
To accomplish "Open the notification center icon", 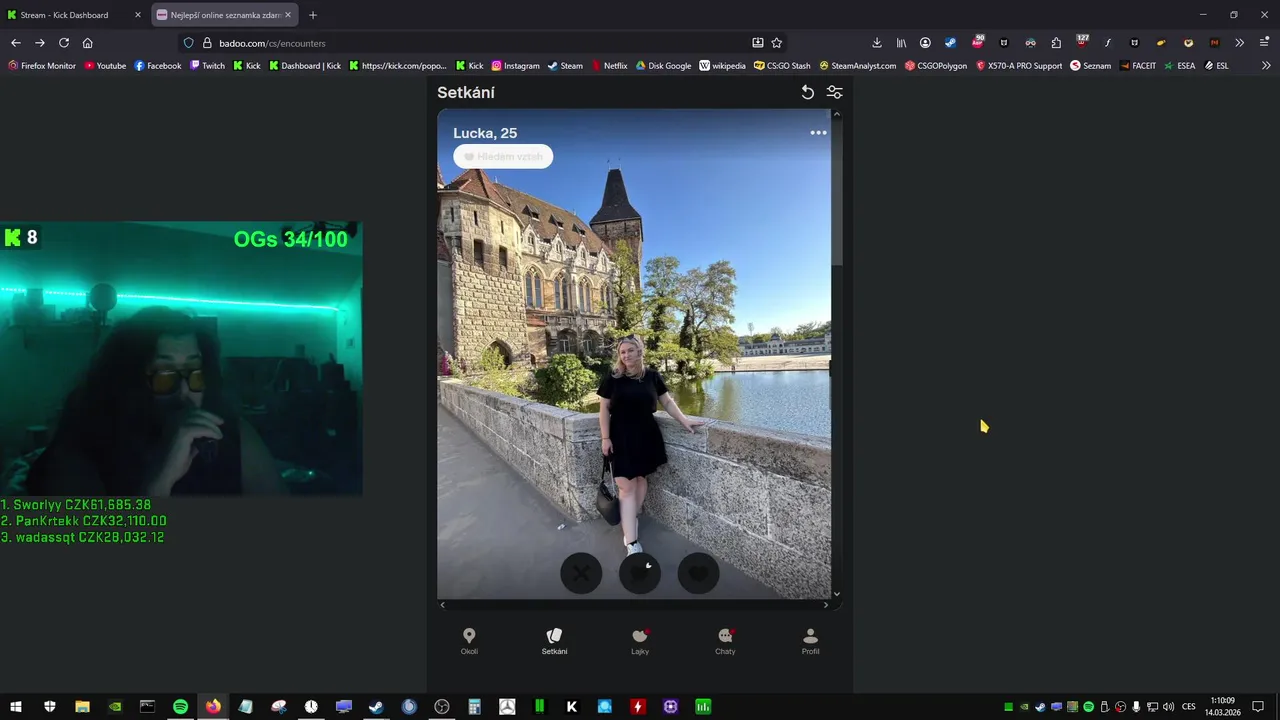I will (x=1258, y=707).
